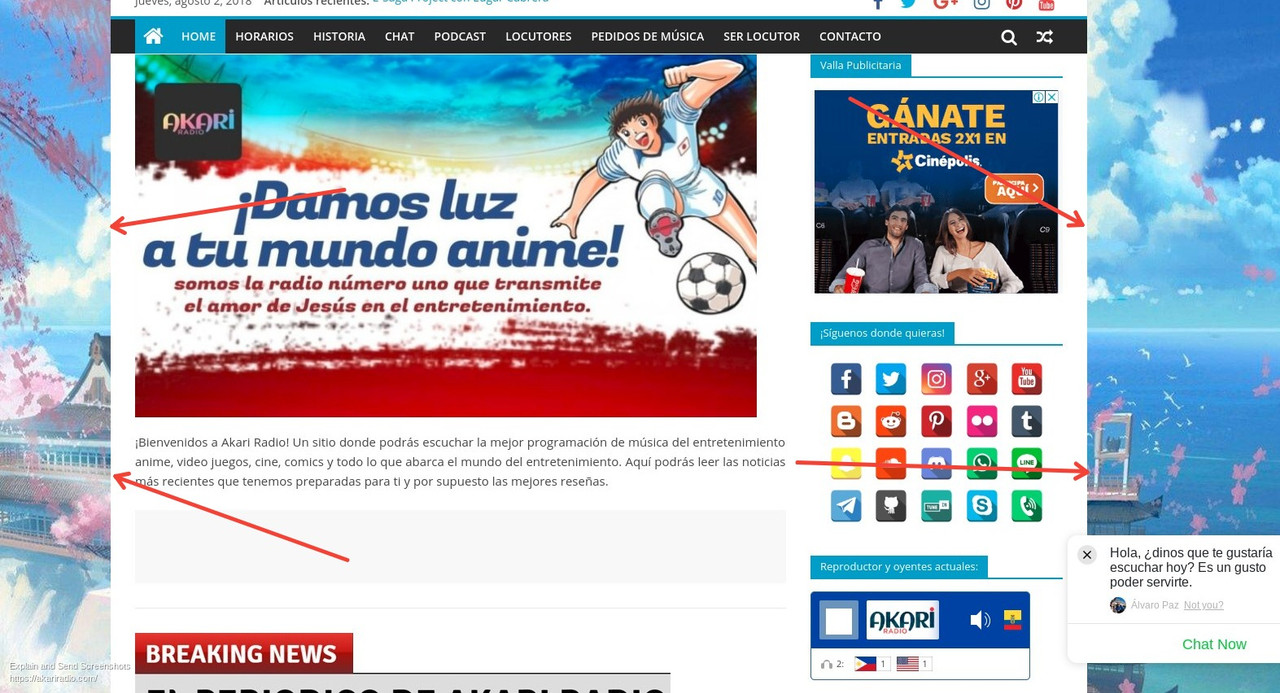Screen dimensions: 1280x693
Task: Open the home icon in navigation bar
Action: coord(153,36)
